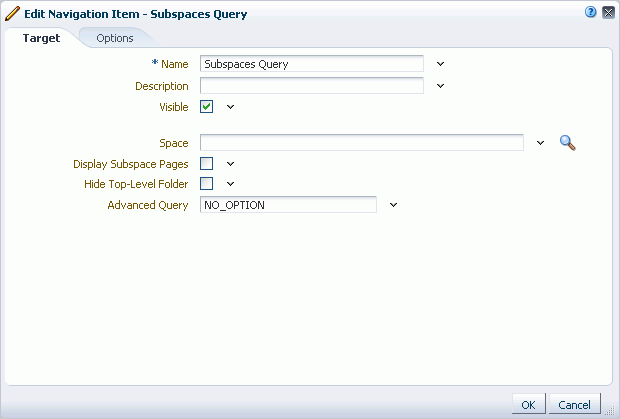Click the help question mark icon
Viewport: 620px width, 419px height.
(590, 12)
